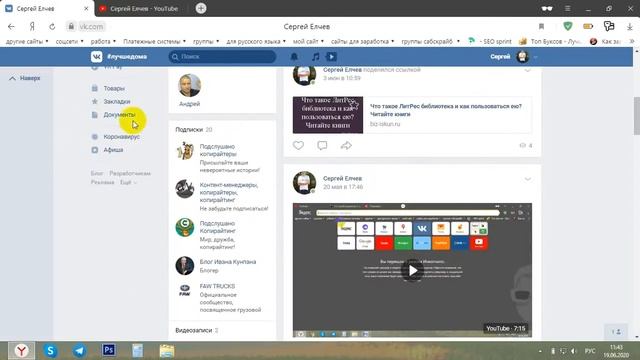Open new tab with plus button

tap(201, 8)
